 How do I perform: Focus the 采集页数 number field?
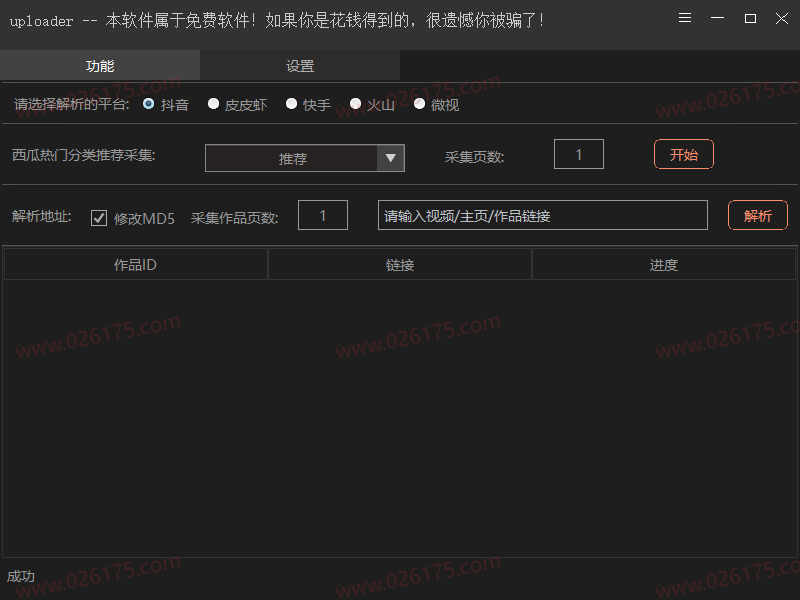[579, 154]
